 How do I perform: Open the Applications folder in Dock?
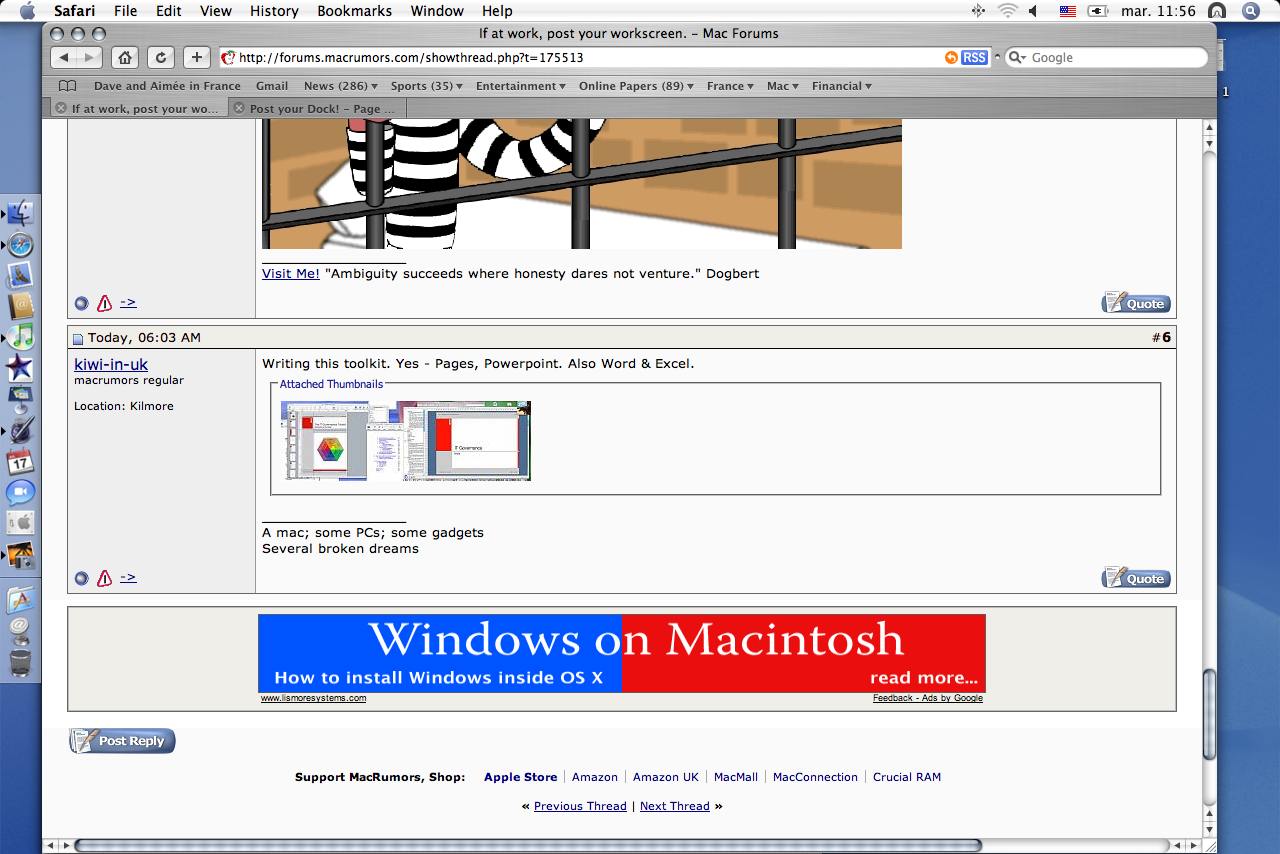tap(21, 600)
